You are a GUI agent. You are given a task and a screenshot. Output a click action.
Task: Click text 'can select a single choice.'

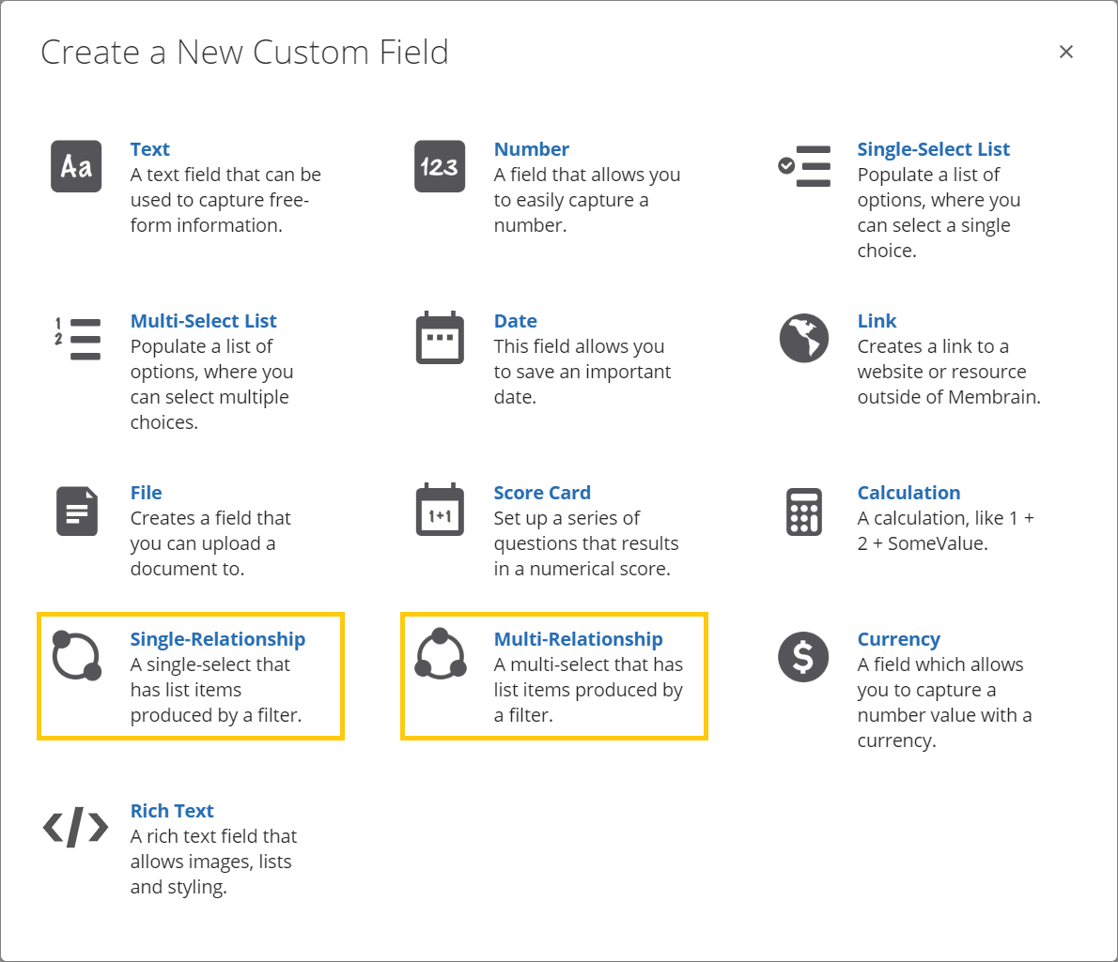coord(933,238)
